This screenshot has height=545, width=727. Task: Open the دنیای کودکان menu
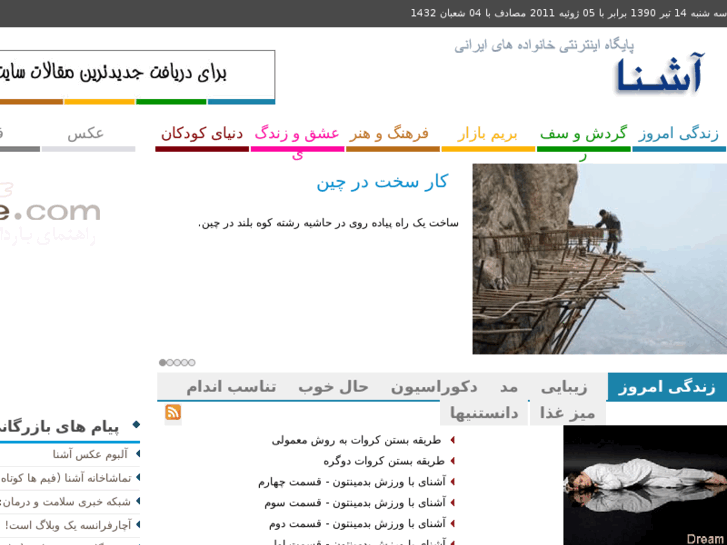[202, 134]
